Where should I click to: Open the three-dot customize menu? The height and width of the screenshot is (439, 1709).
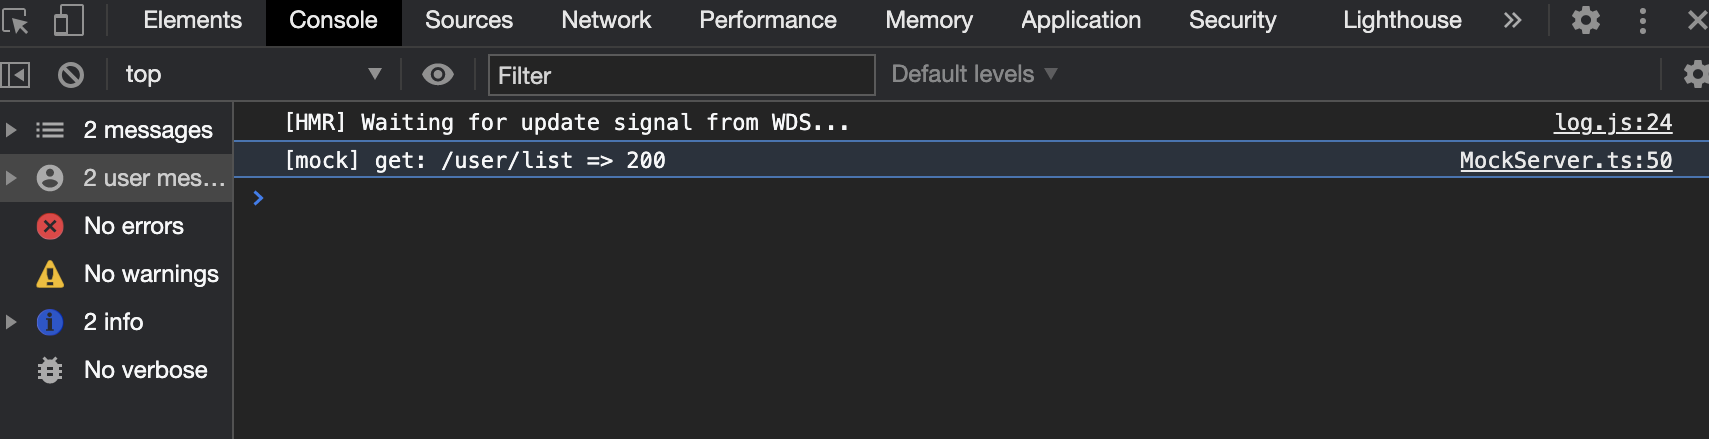[1642, 20]
